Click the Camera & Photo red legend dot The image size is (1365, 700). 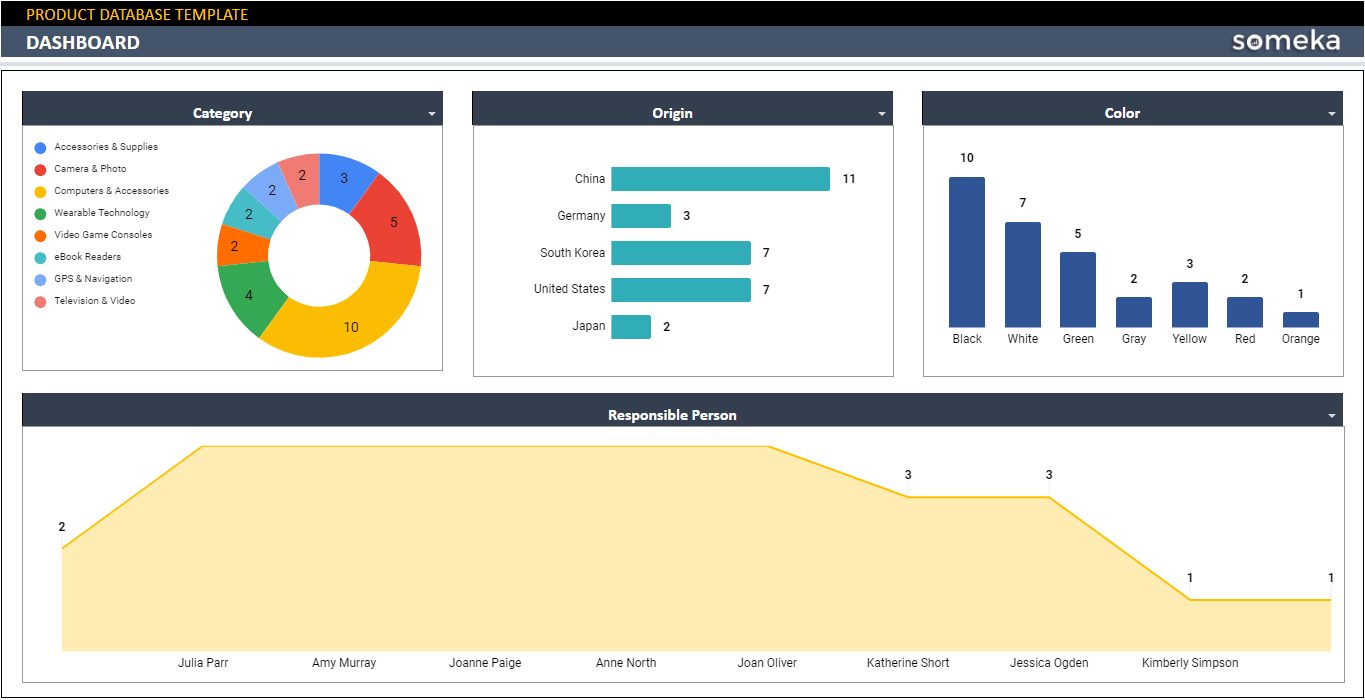pos(40,169)
